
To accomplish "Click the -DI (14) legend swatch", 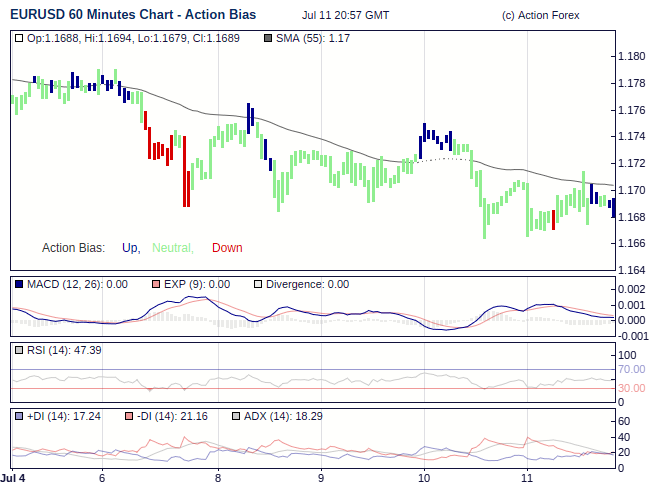I will (127, 416).
